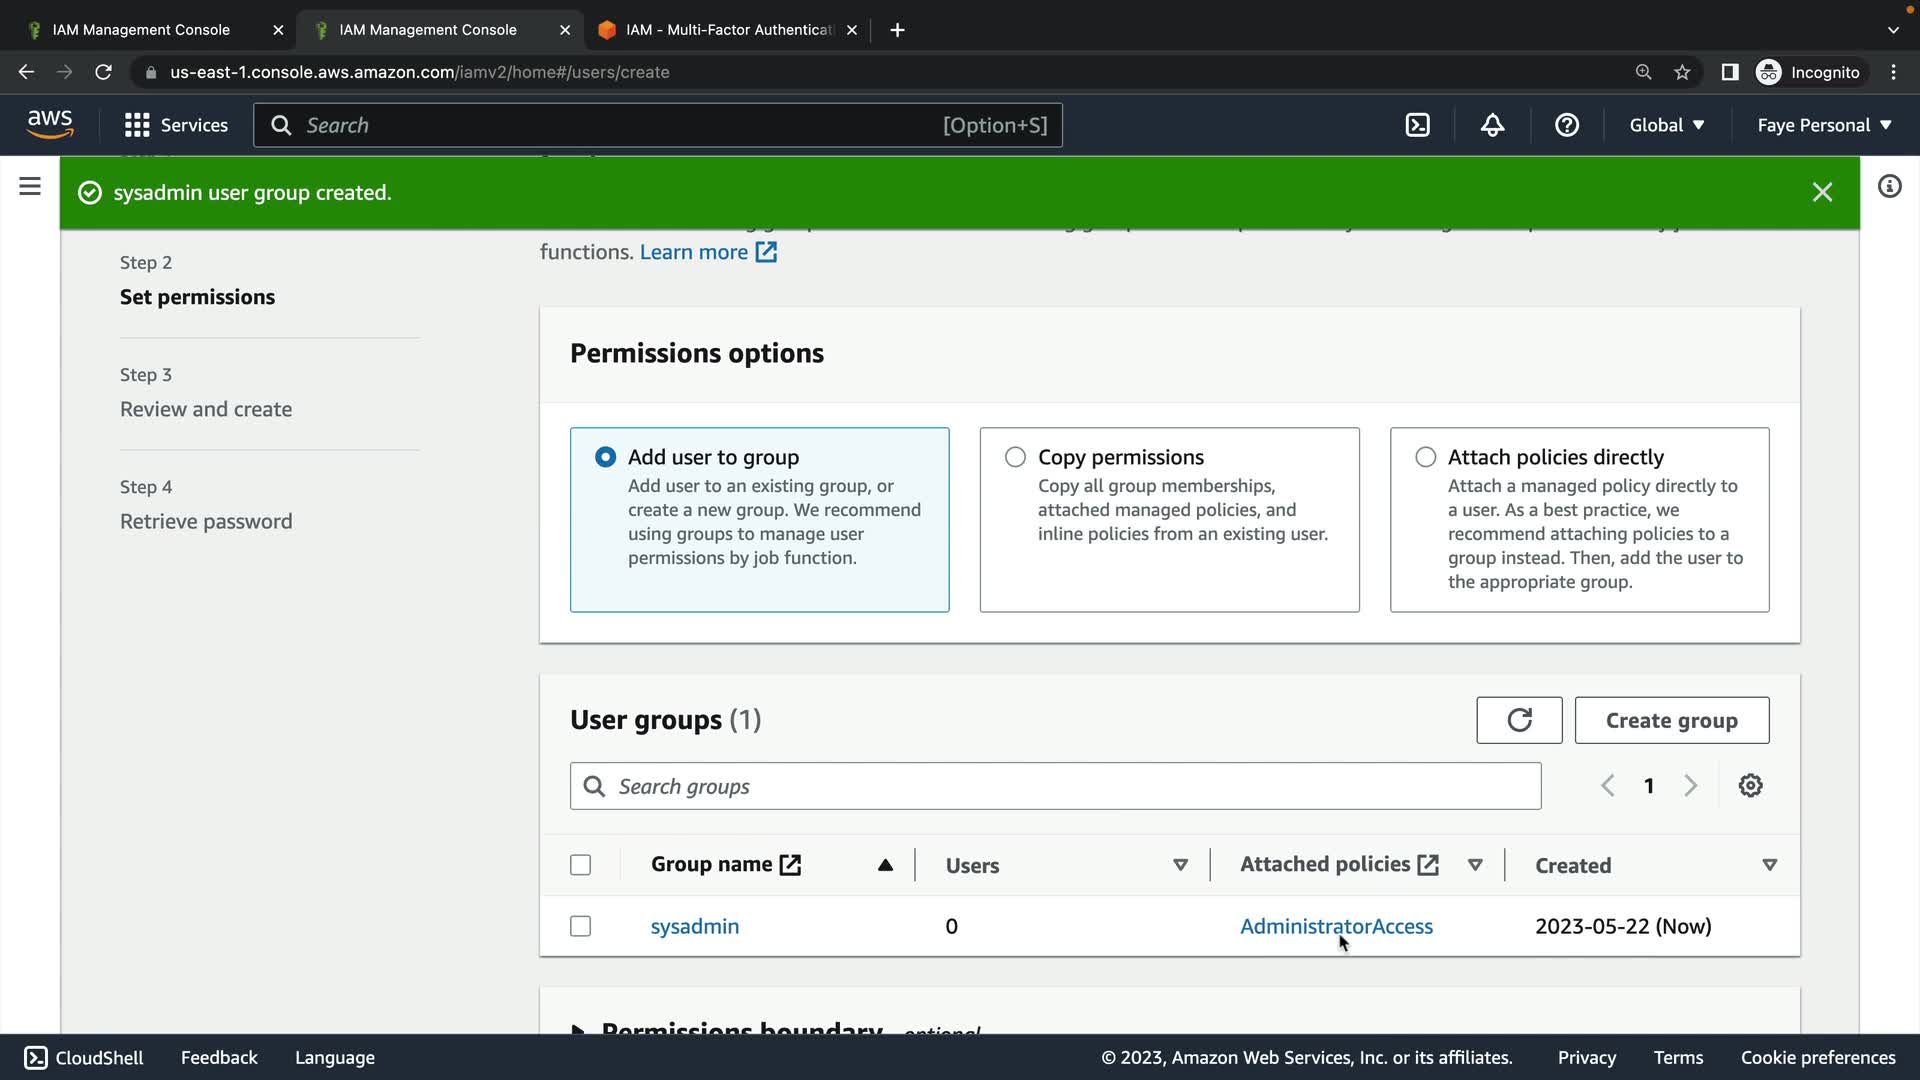Toggle the left hamburger navigation menu
This screenshot has height=1080, width=1920.
click(x=30, y=187)
